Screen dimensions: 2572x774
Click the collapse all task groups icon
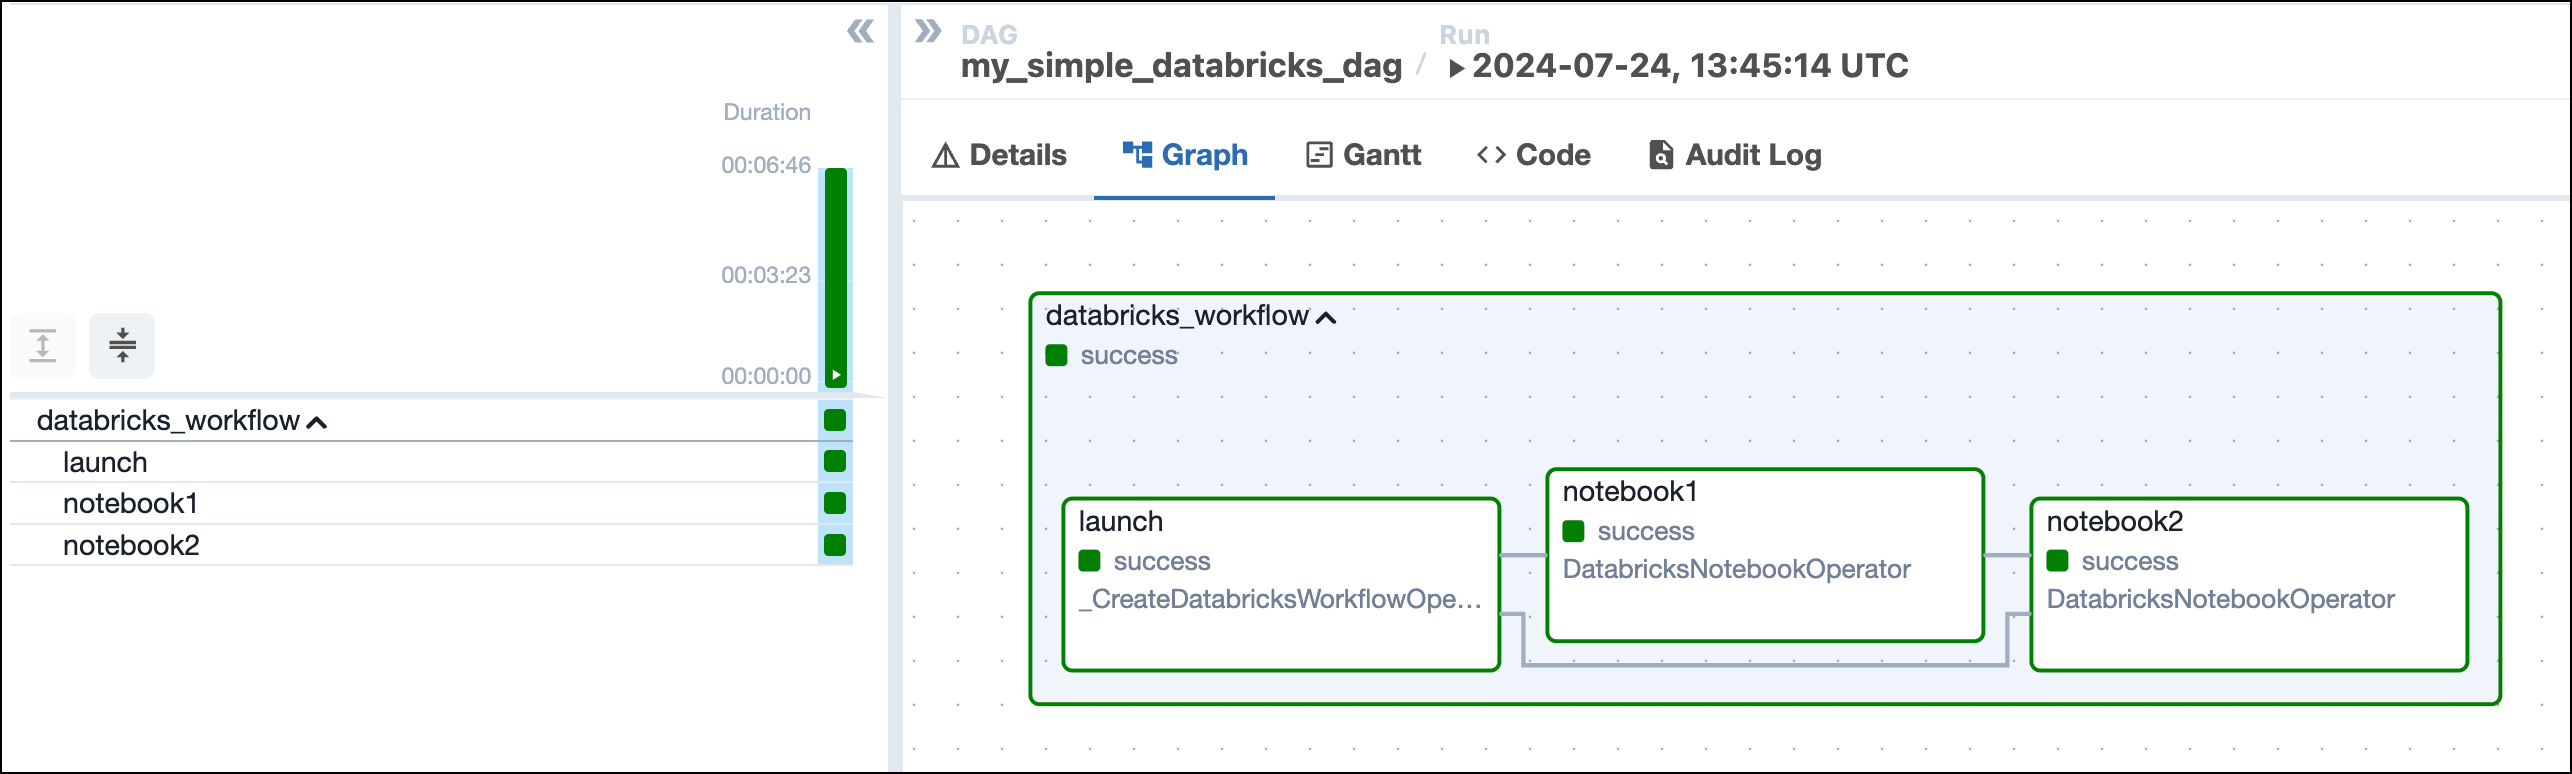coord(122,346)
